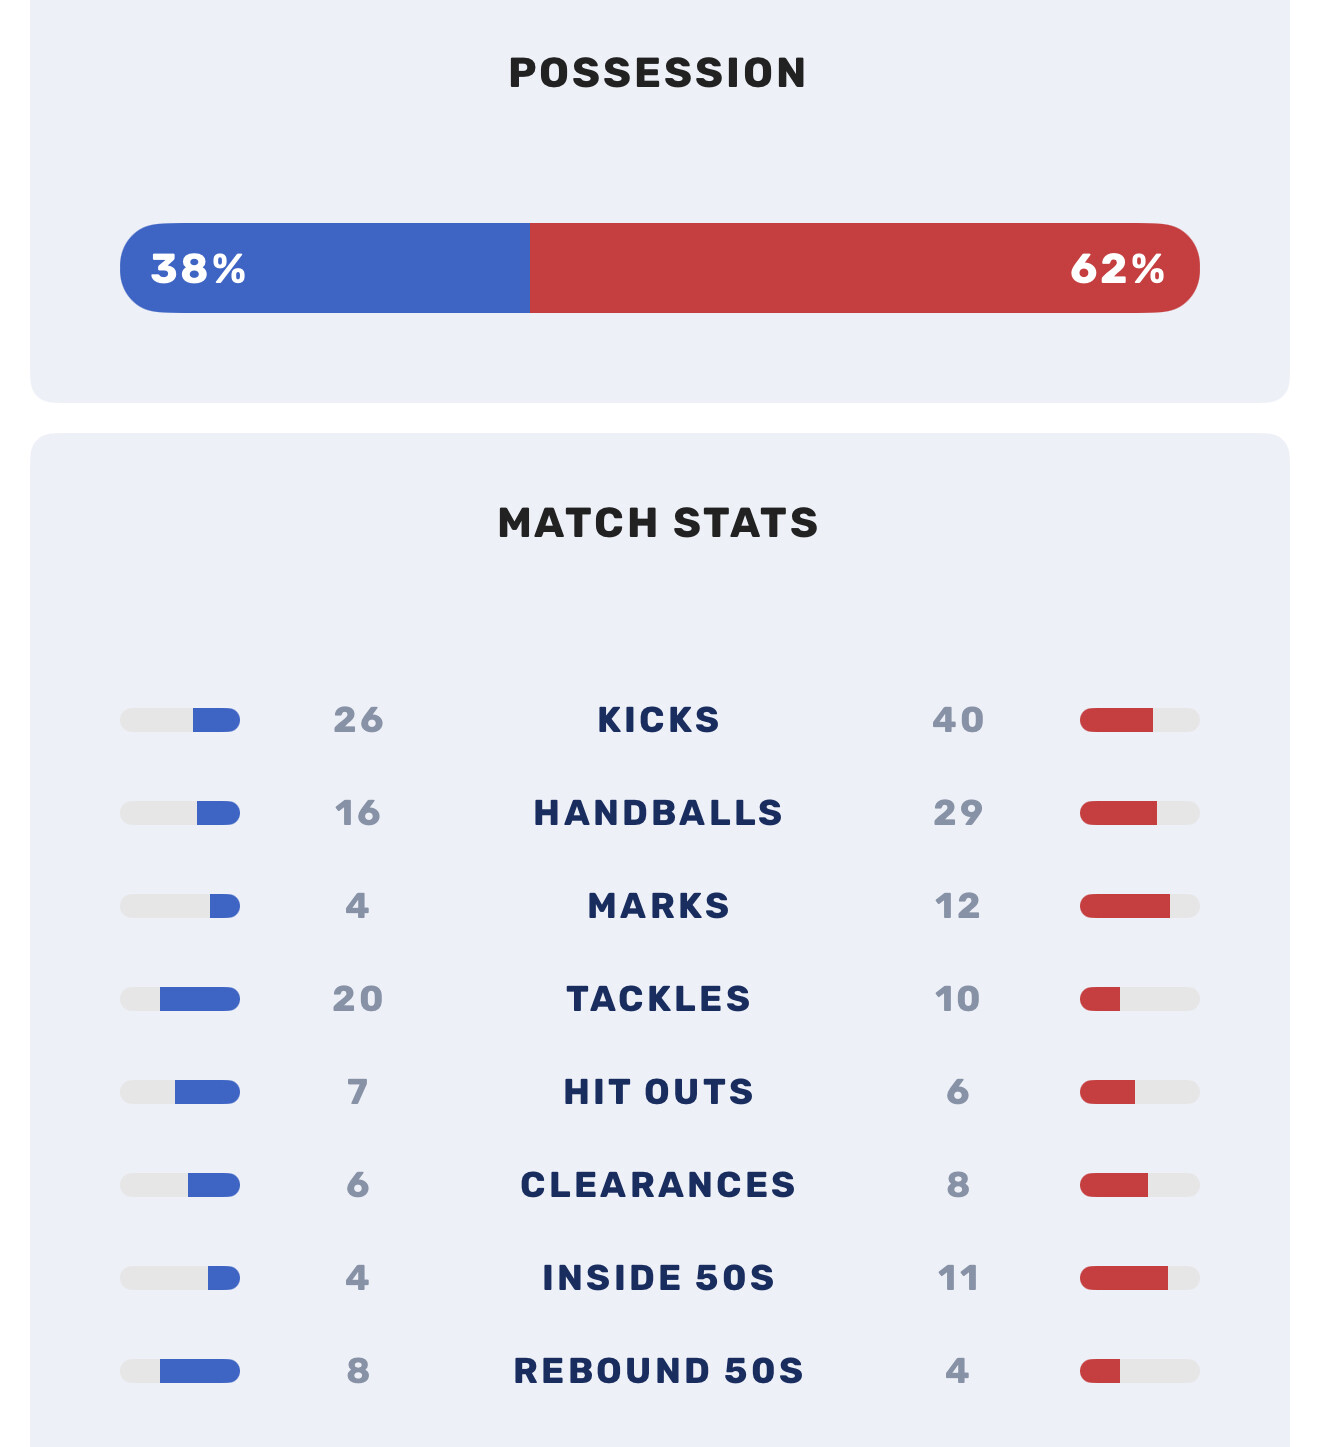Select the MATCH STATS heading
Image resolution: width=1320 pixels, height=1447 pixels.
pyautogui.click(x=658, y=523)
